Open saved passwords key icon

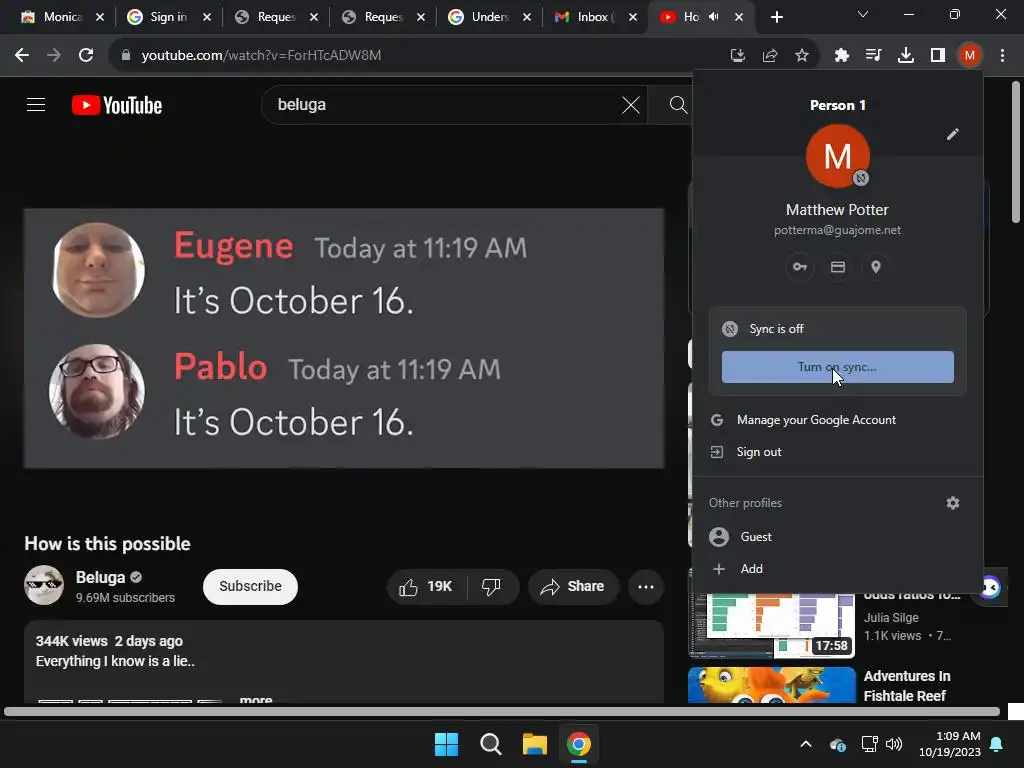tap(799, 267)
